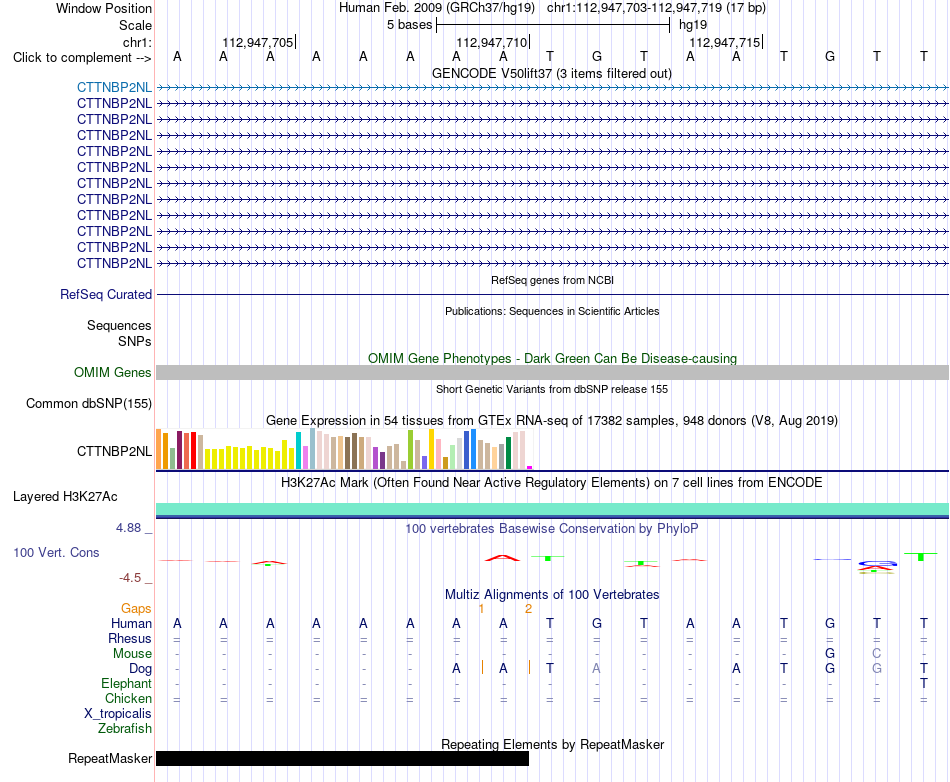The width and height of the screenshot is (950, 782).
Task: Open the Multiz Alignments of 100 Vertebrates title
Action: click(552, 595)
